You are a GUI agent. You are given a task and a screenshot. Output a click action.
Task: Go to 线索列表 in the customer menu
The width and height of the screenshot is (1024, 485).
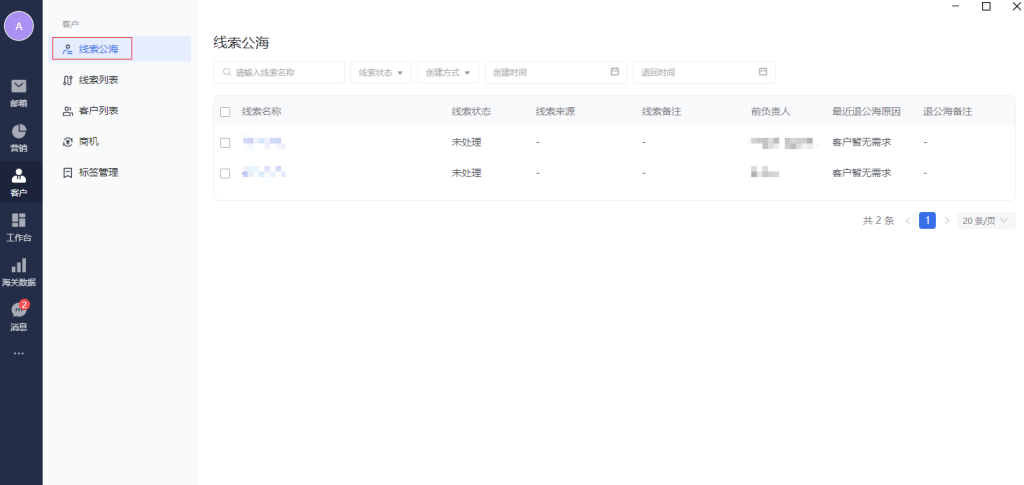coord(98,80)
